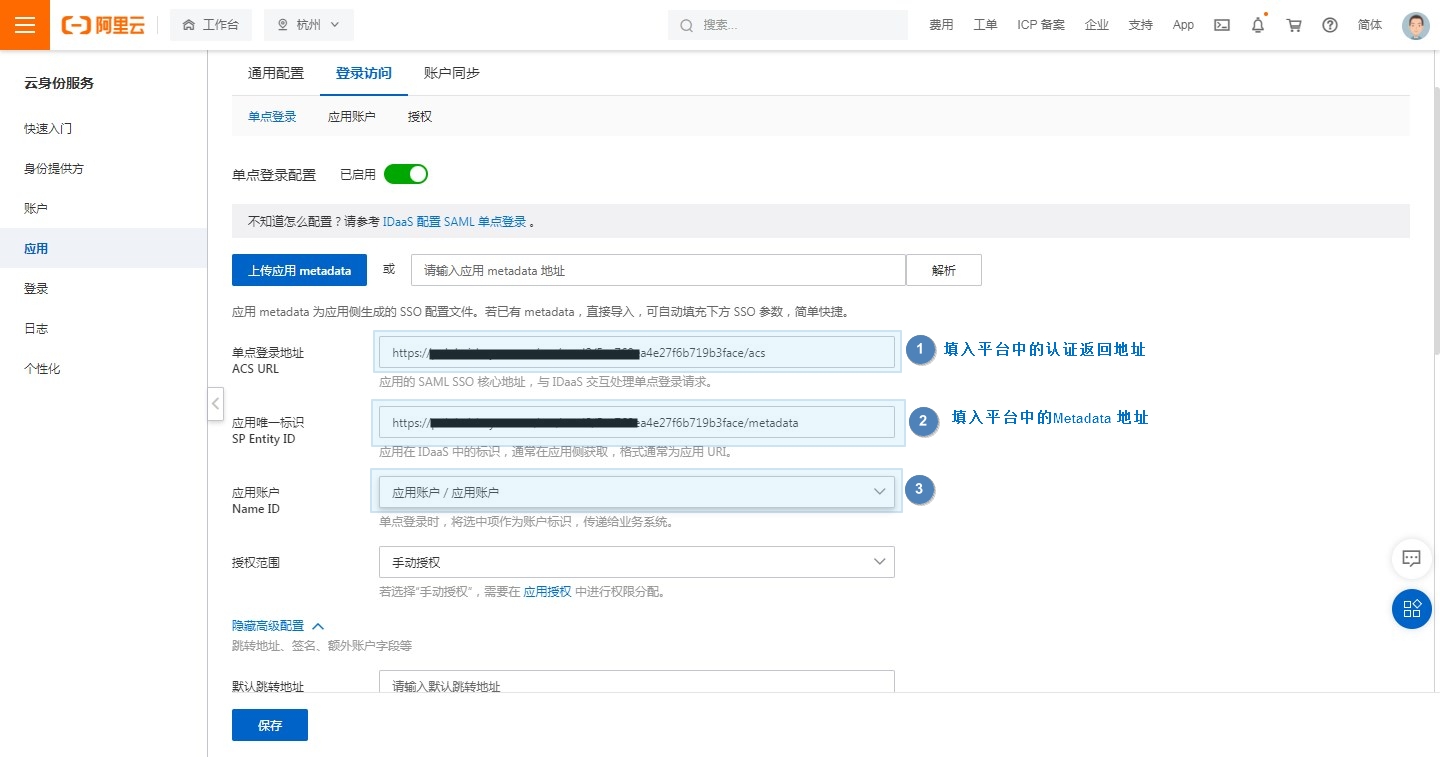Click the 上传应用 metadata button
Viewport: 1440px width, 757px height.
[x=299, y=270]
